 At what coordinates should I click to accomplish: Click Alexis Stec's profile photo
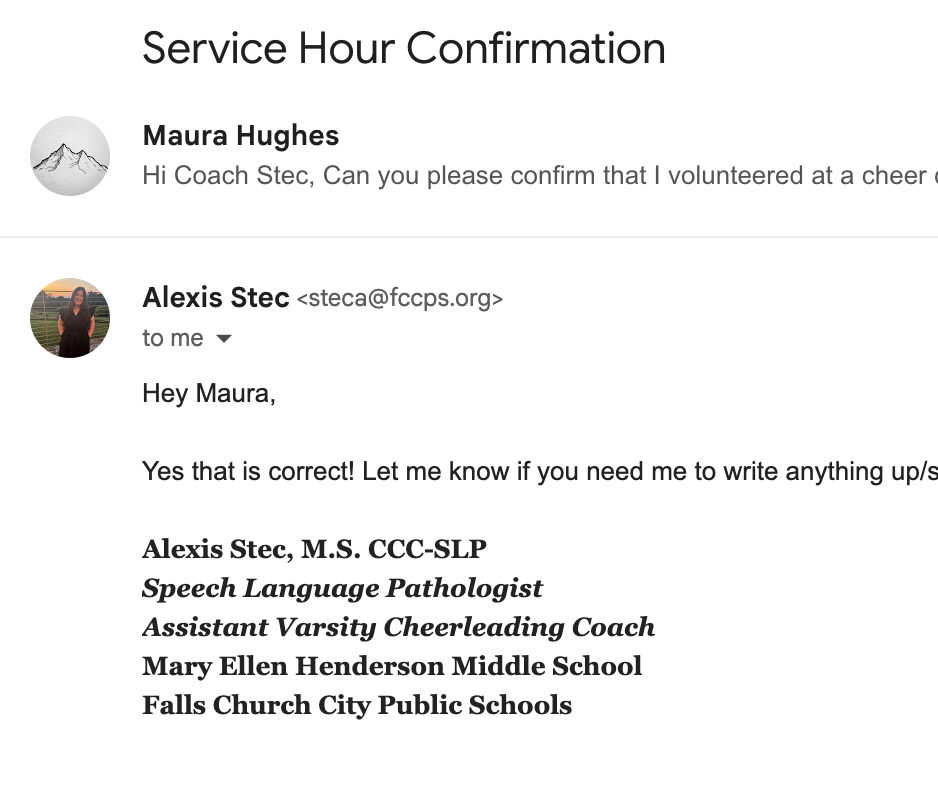coord(70,318)
